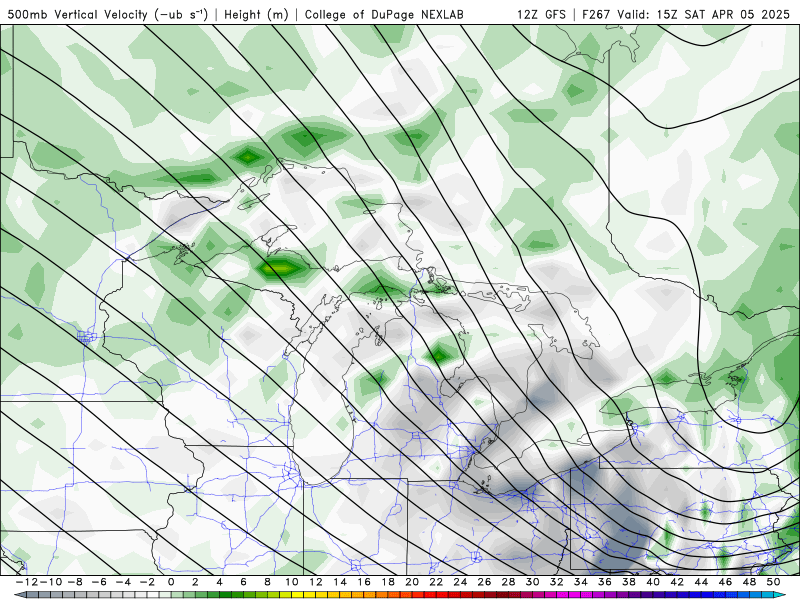The image size is (800, 600).
Task: Click the '10' colorbar label
Action: pyautogui.click(x=291, y=582)
